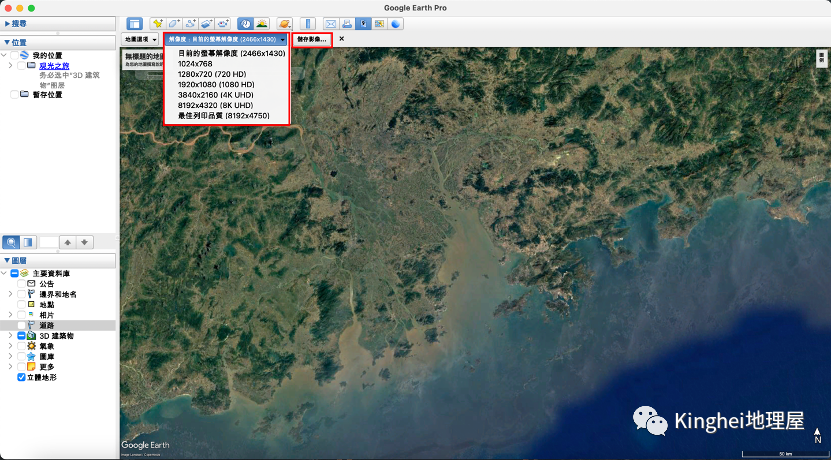This screenshot has width=832, height=460.
Task: Select the add placemark pin tool
Action: coord(158,23)
